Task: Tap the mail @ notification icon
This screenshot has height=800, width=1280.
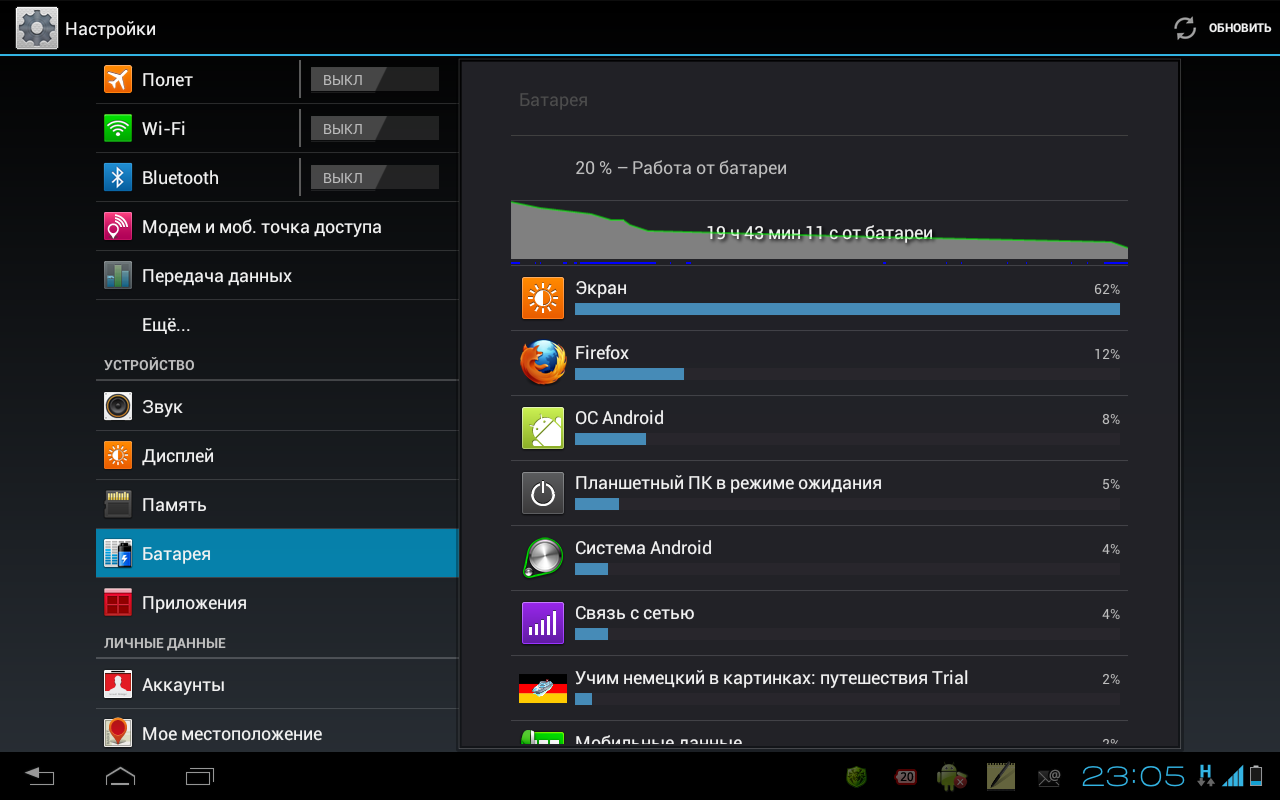Action: click(x=1049, y=776)
